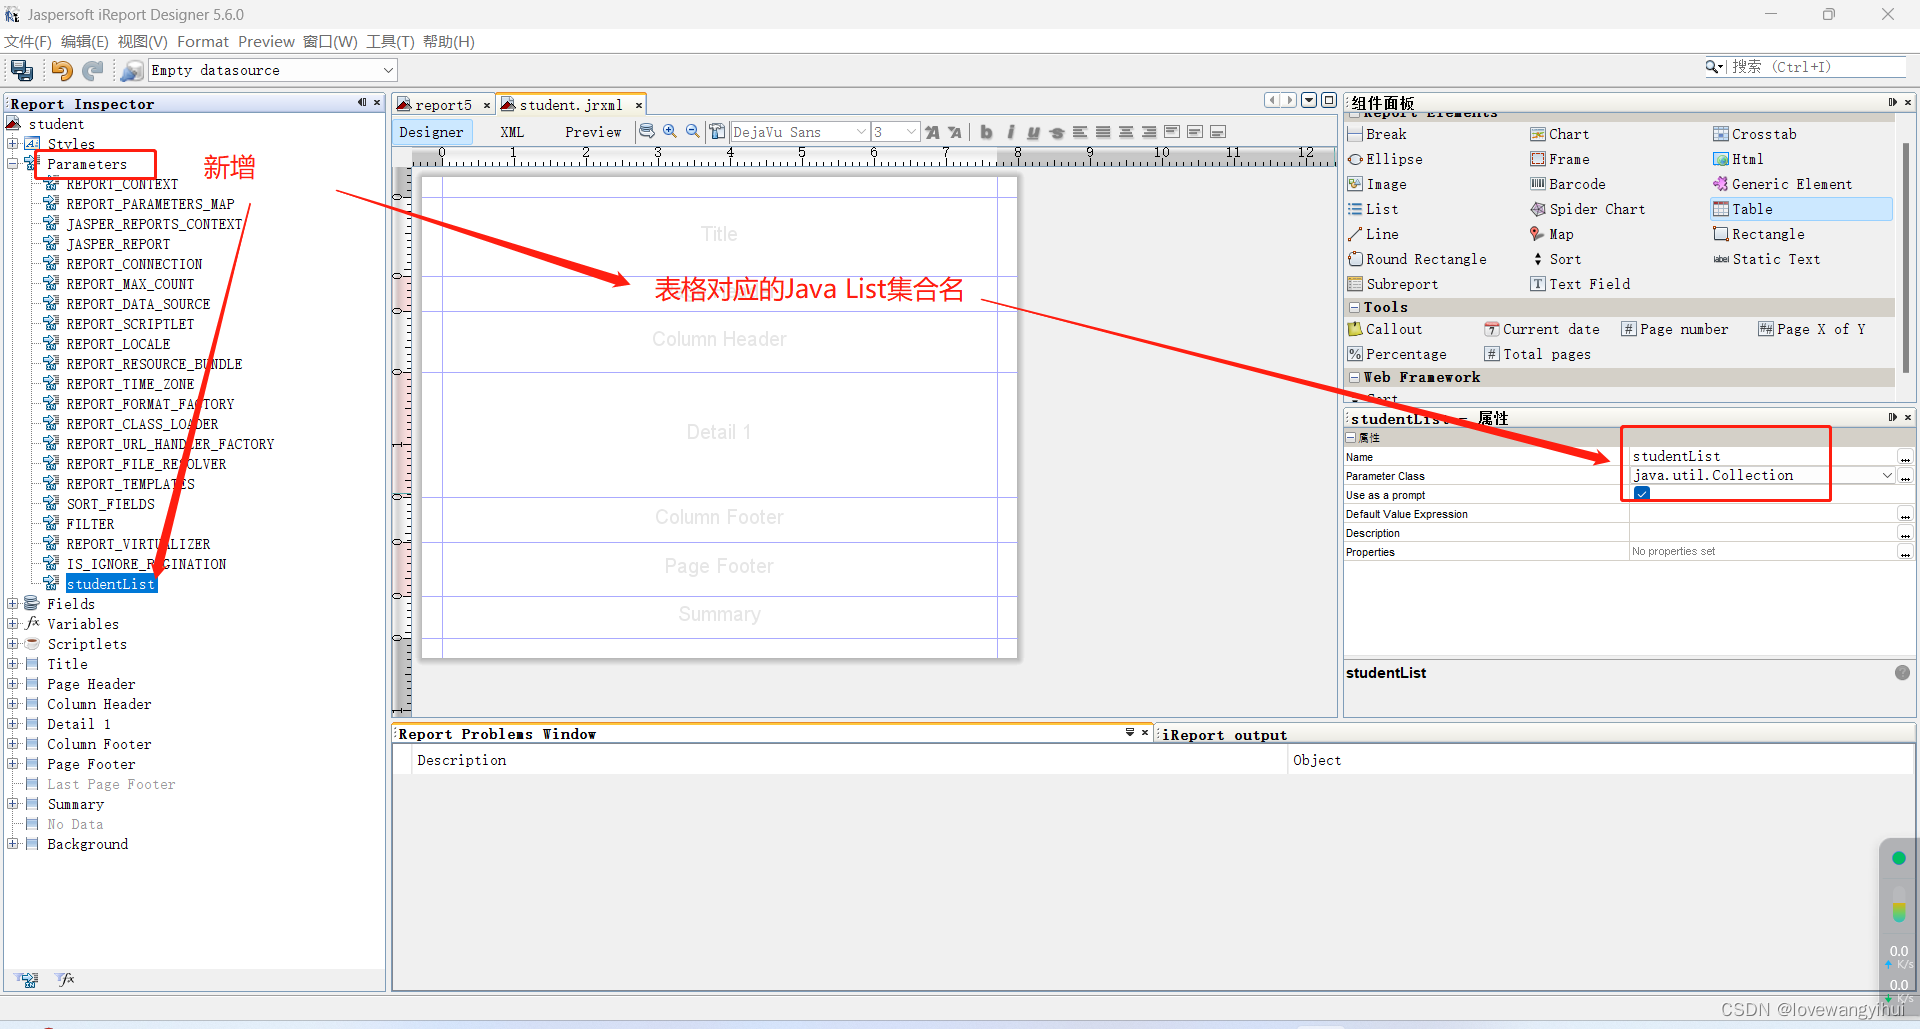Viewport: 1920px width, 1029px height.
Task: Justify text icon
Action: tap(1103, 132)
